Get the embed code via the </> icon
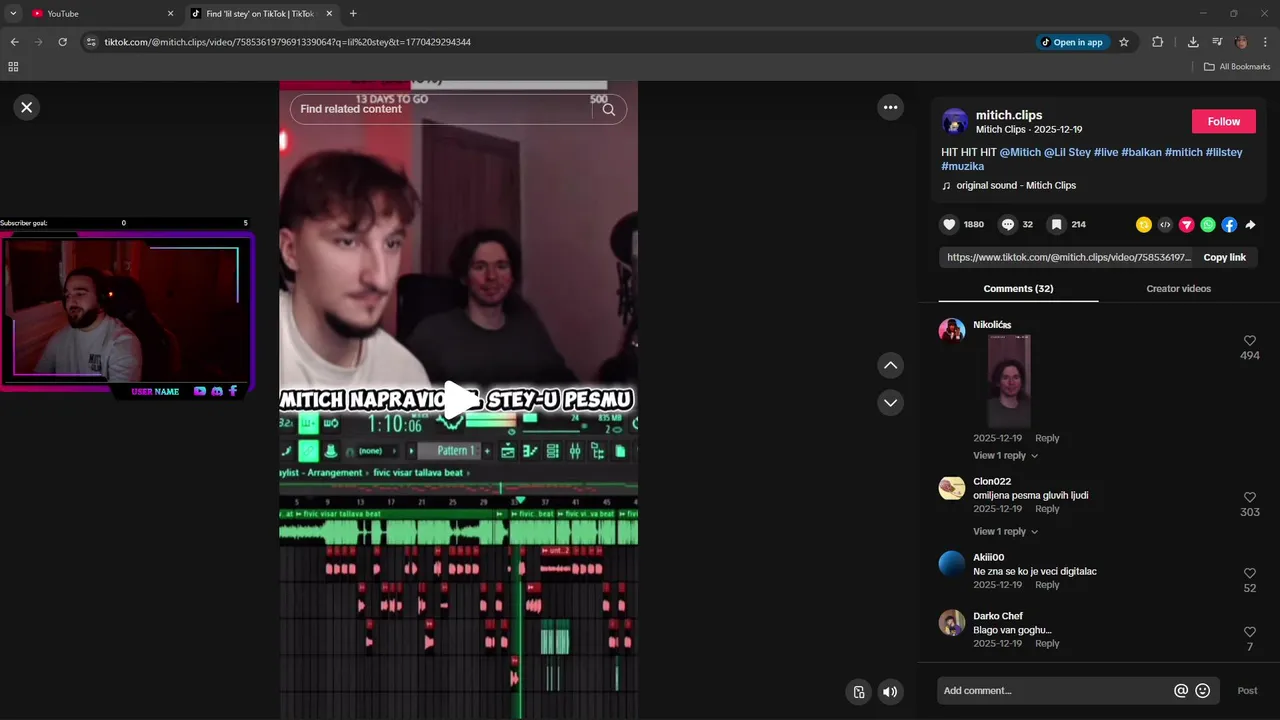 click(1165, 225)
